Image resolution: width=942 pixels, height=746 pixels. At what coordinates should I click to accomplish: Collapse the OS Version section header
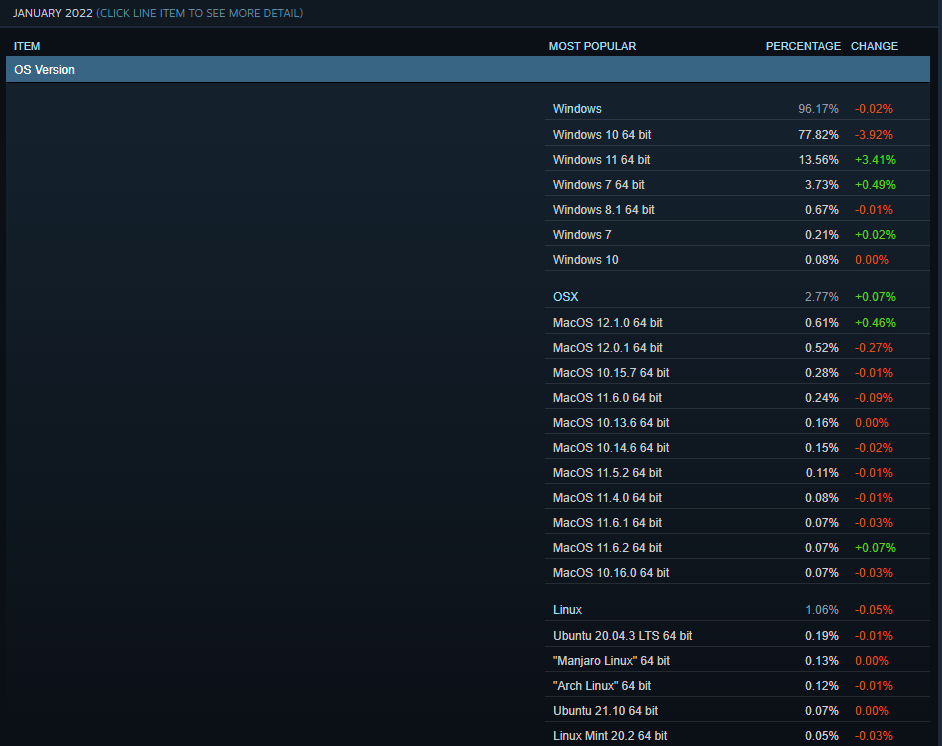point(467,70)
